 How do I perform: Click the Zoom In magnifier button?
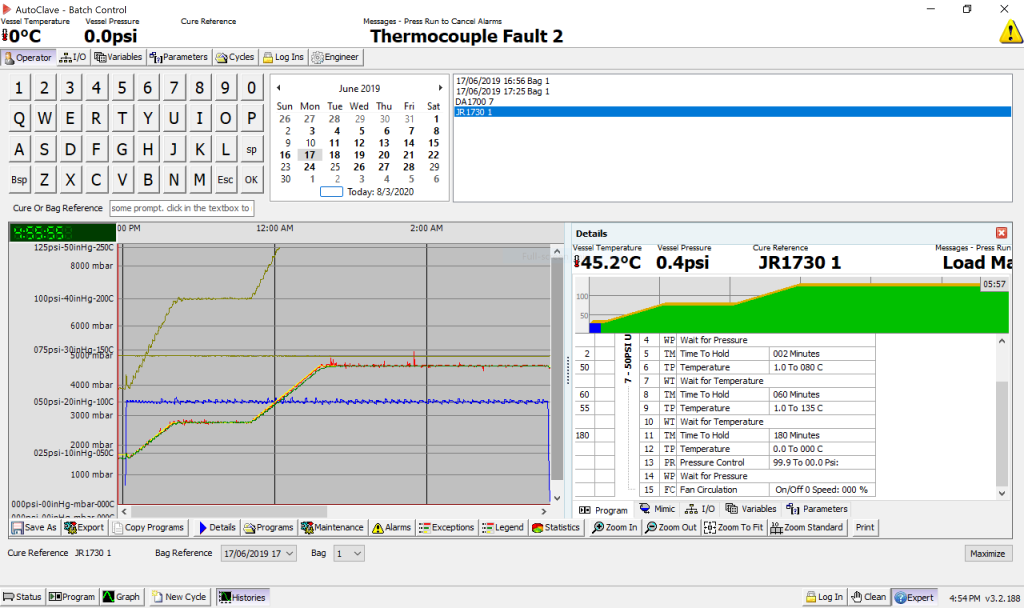[x=614, y=527]
